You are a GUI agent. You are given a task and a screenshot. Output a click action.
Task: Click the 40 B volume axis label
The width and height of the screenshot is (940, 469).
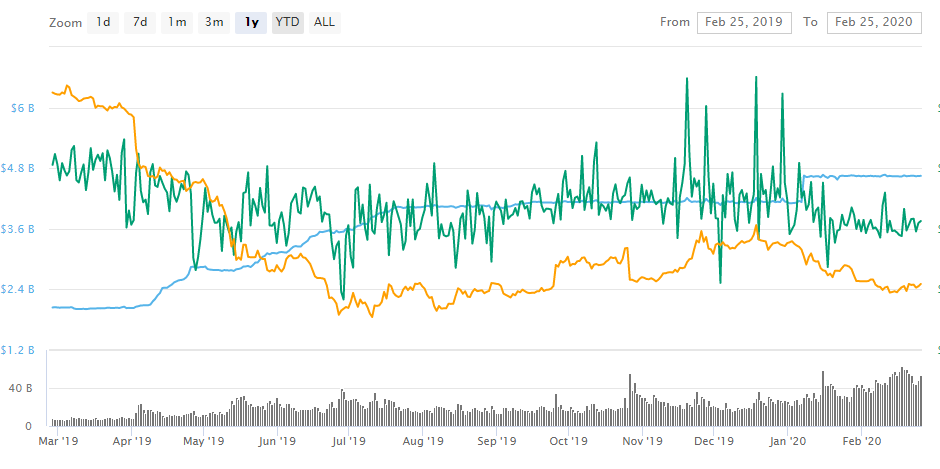22,388
